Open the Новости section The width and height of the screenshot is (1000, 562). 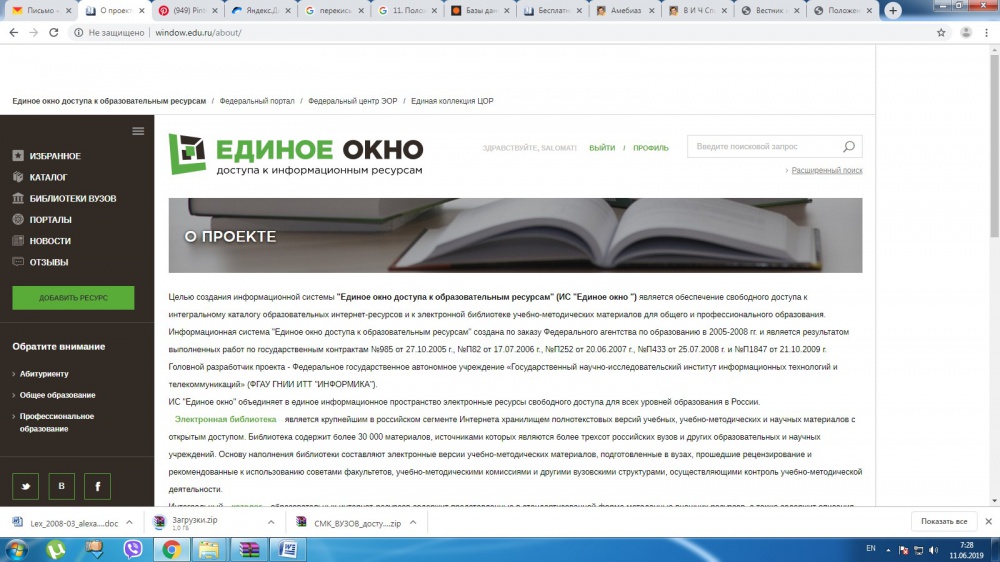coord(41,241)
